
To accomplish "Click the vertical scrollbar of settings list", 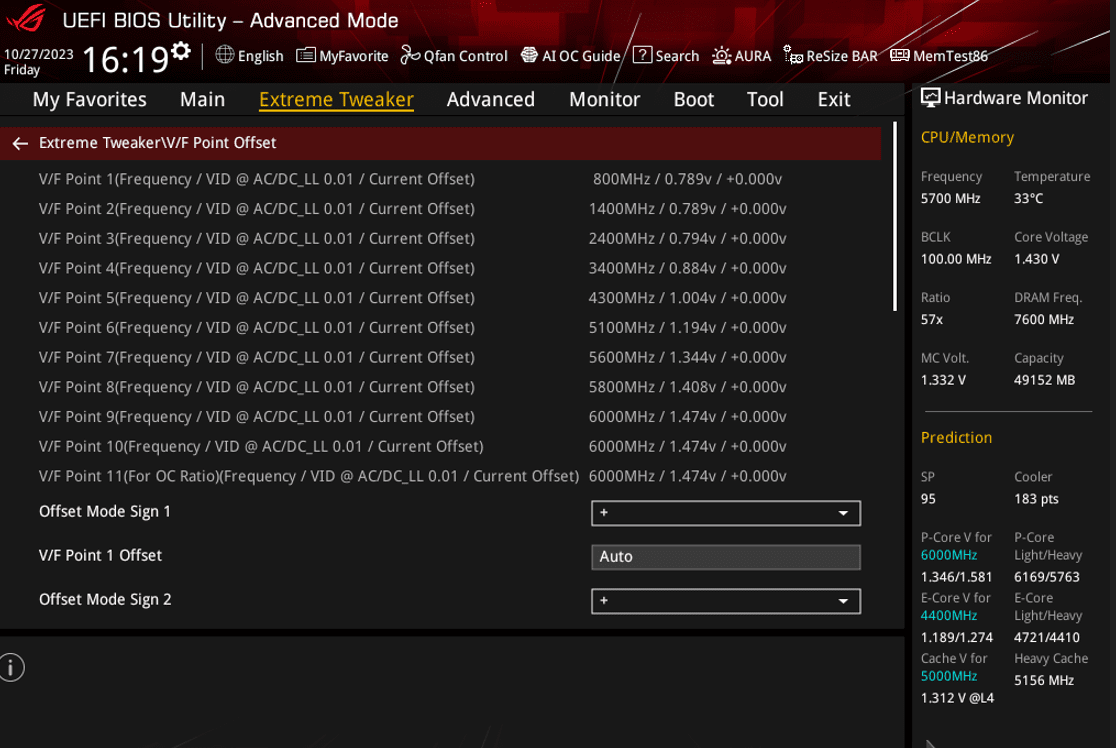I will pos(895,218).
